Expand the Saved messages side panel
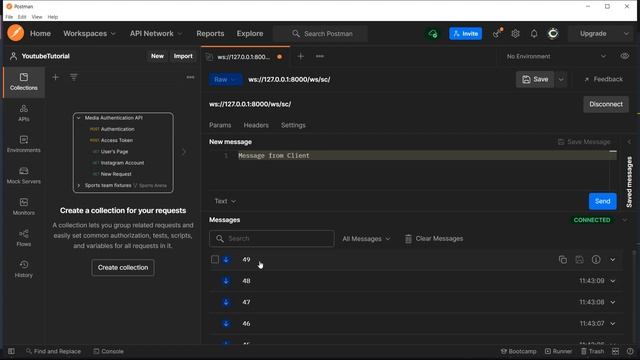Image resolution: width=640 pixels, height=360 pixels. (x=629, y=182)
